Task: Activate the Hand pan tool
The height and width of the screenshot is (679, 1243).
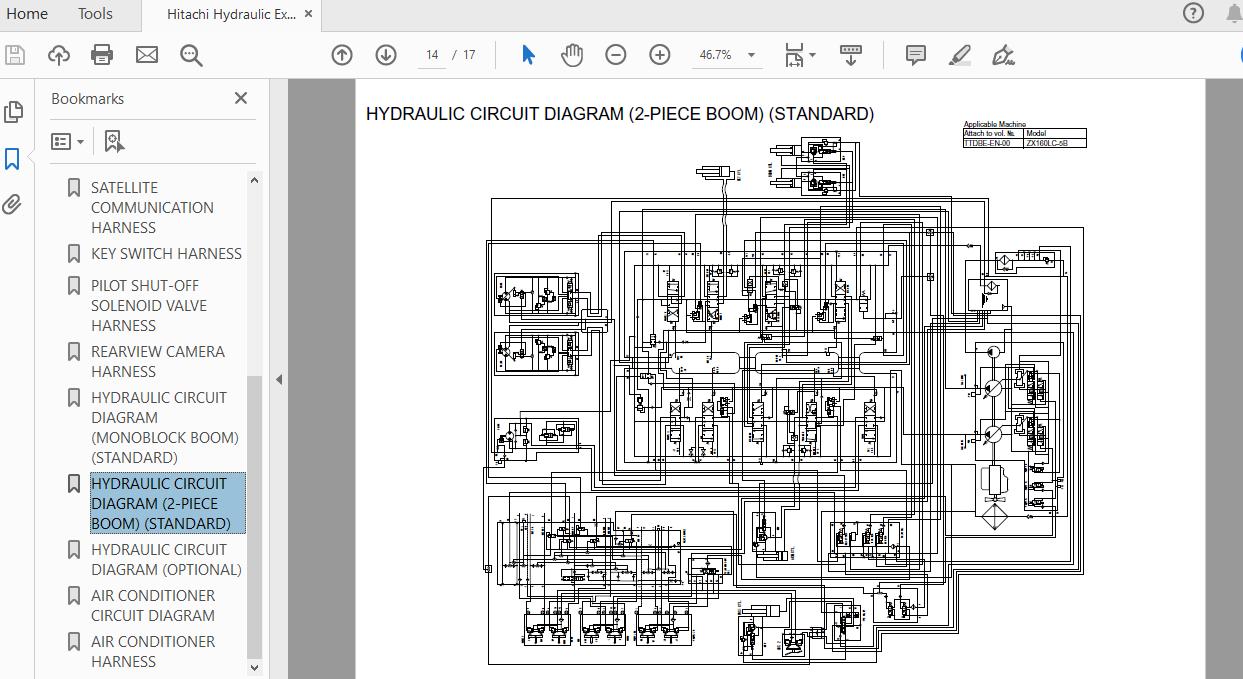Action: 572,55
